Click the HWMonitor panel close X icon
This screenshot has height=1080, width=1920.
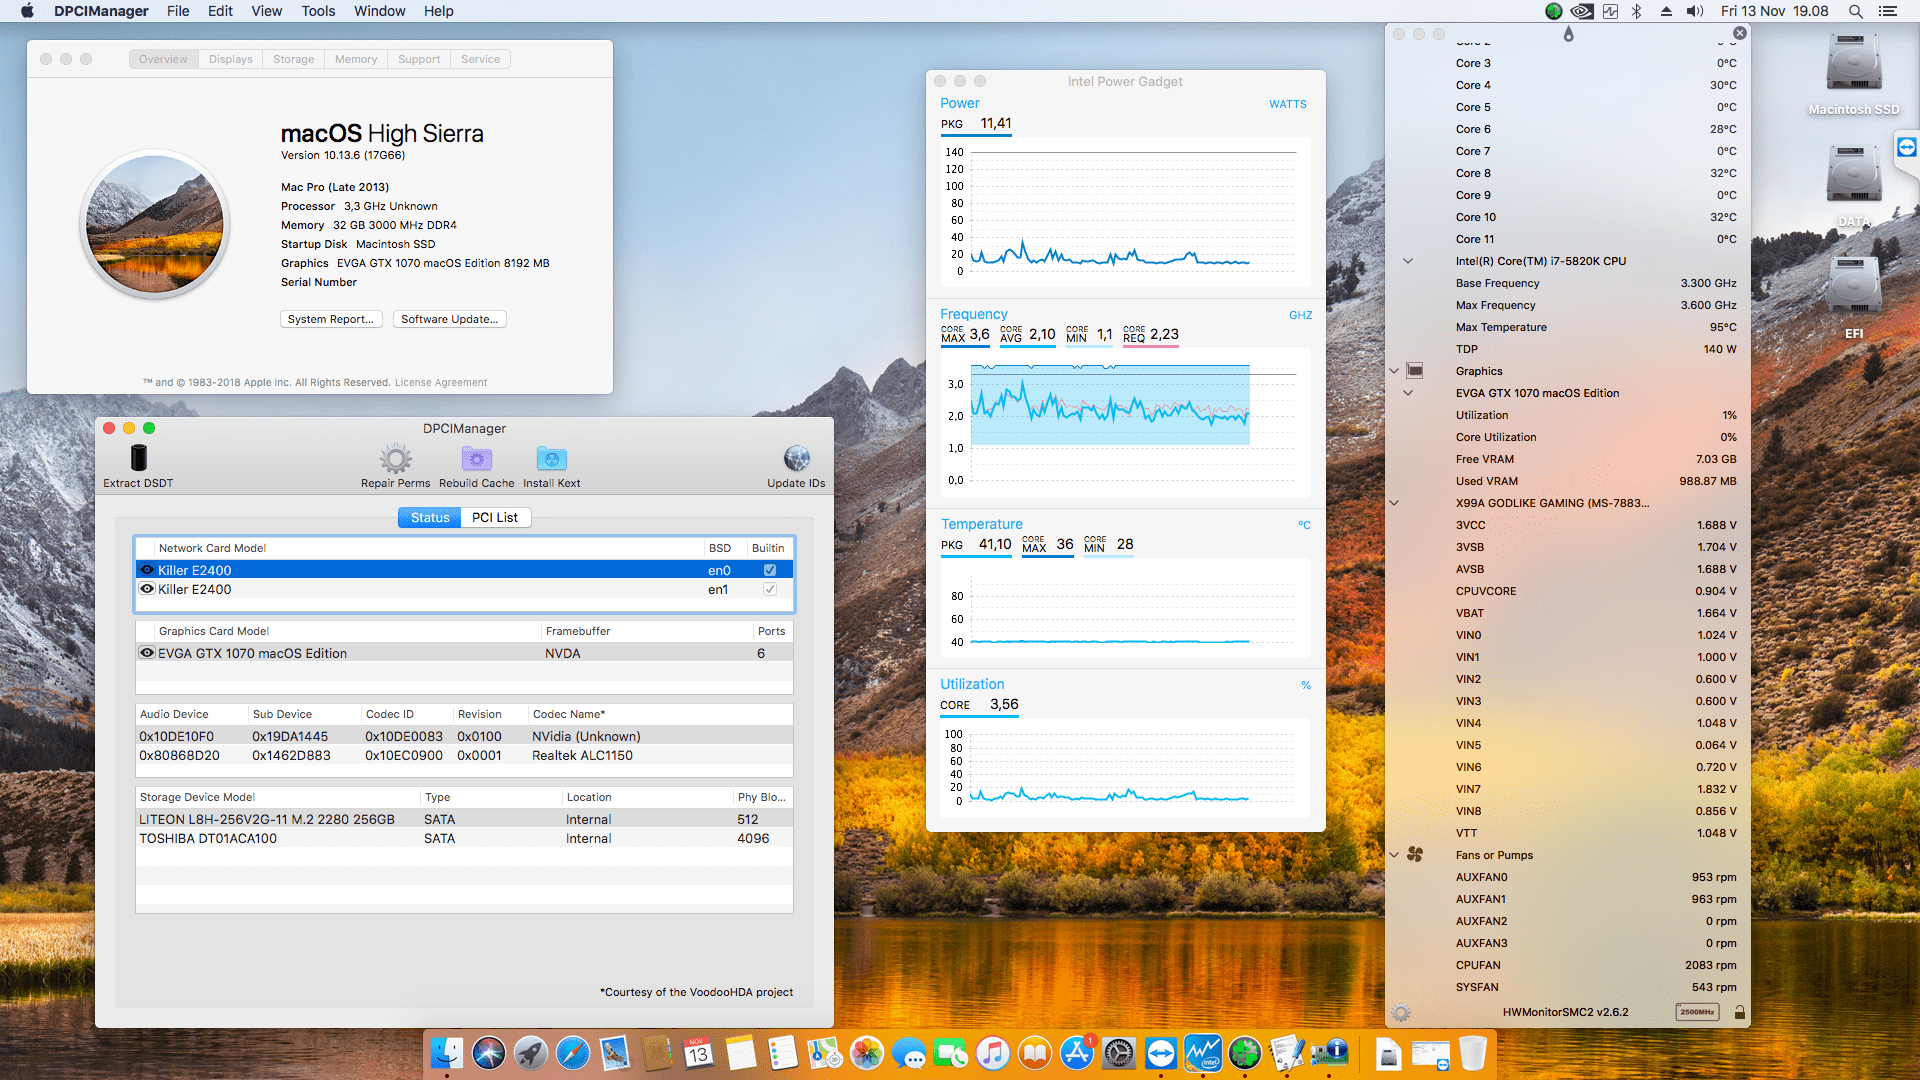pos(1740,33)
